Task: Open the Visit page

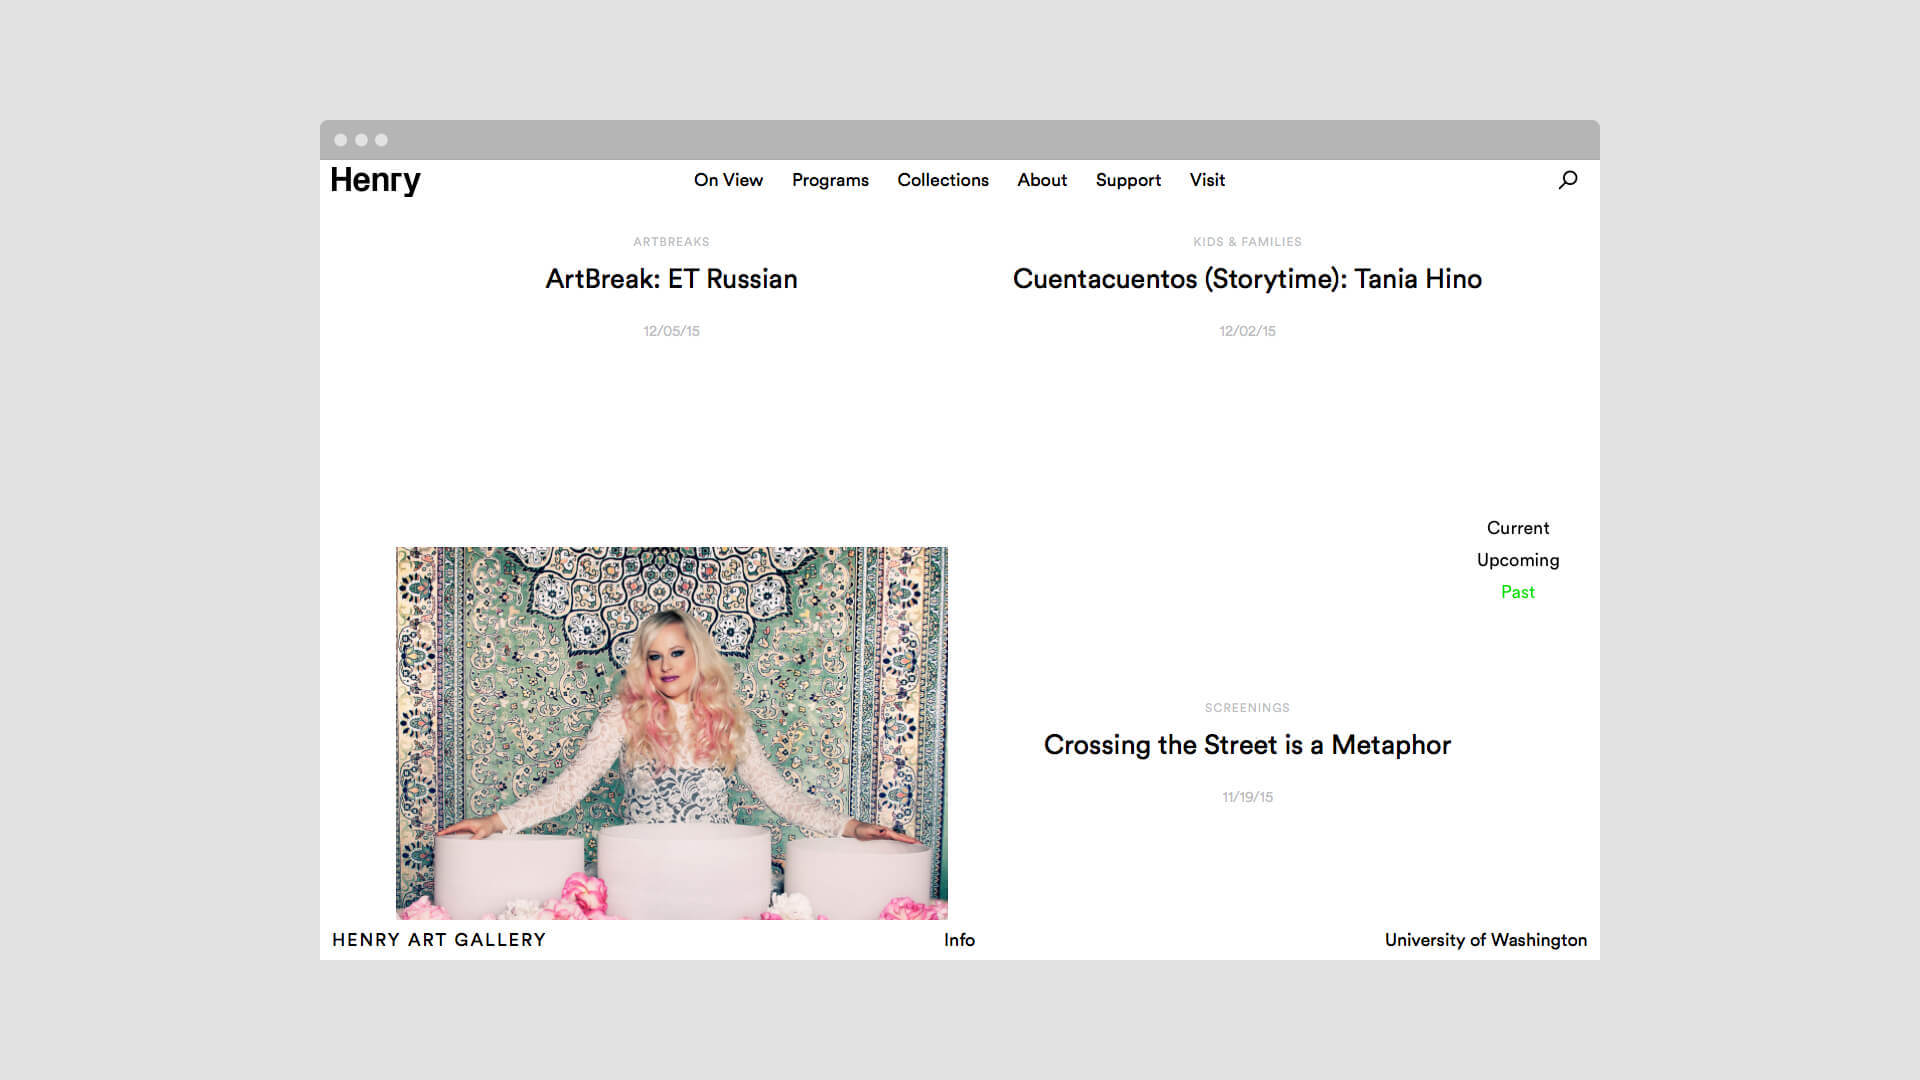Action: 1207,180
